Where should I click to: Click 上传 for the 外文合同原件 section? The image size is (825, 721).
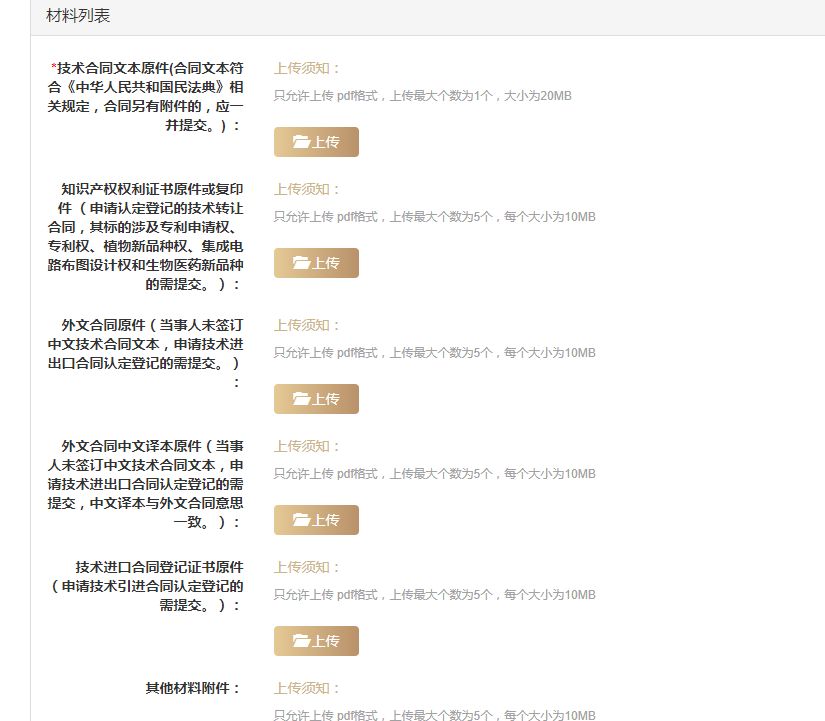(316, 398)
